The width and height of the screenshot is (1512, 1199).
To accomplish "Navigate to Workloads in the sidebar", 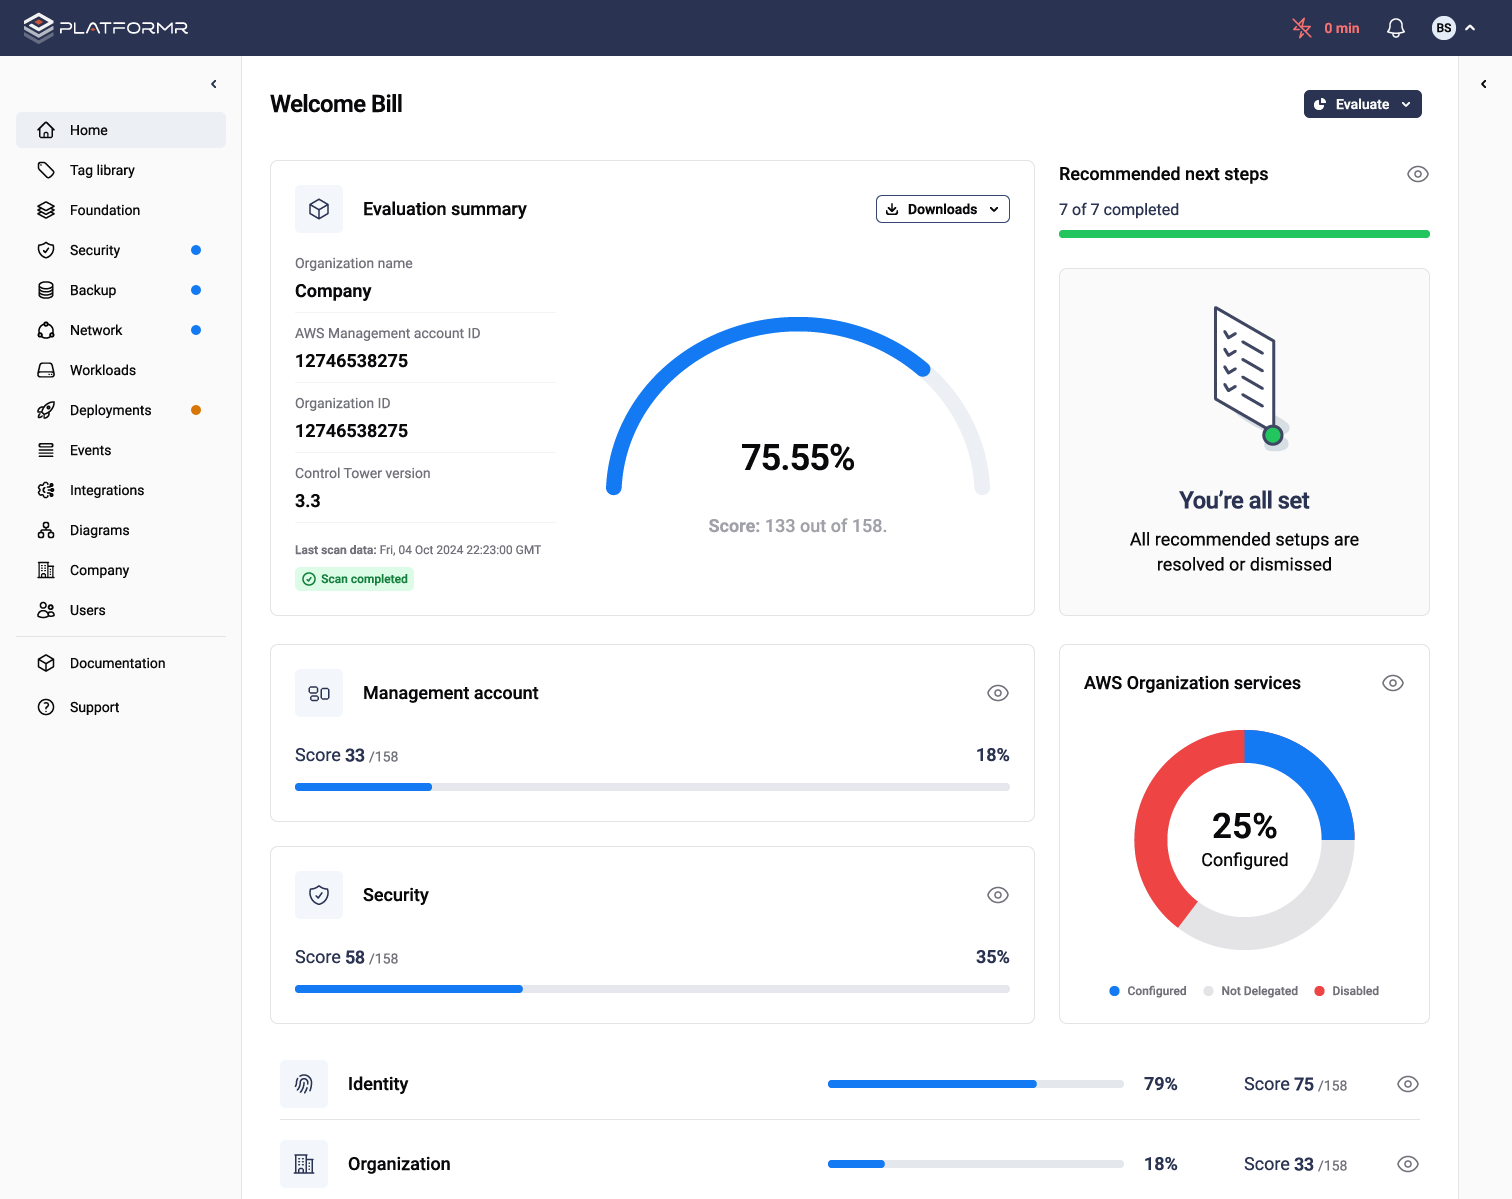I will pos(103,370).
